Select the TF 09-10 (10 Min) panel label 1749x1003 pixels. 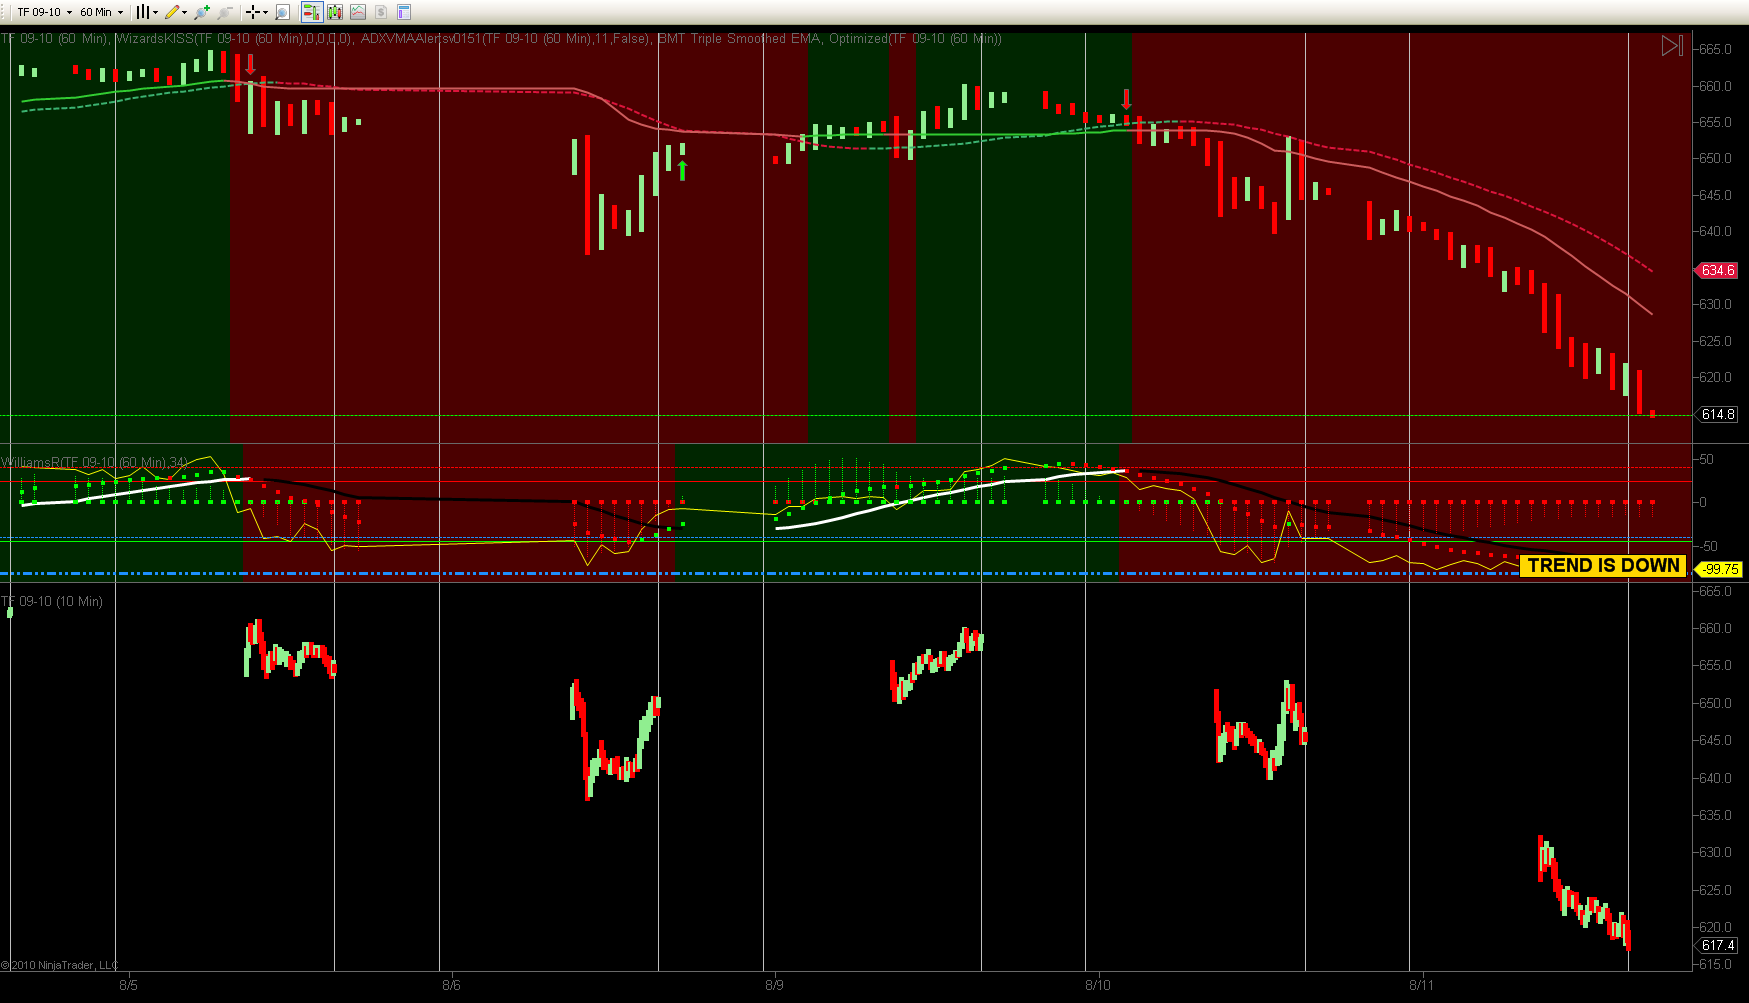pyautogui.click(x=52, y=601)
